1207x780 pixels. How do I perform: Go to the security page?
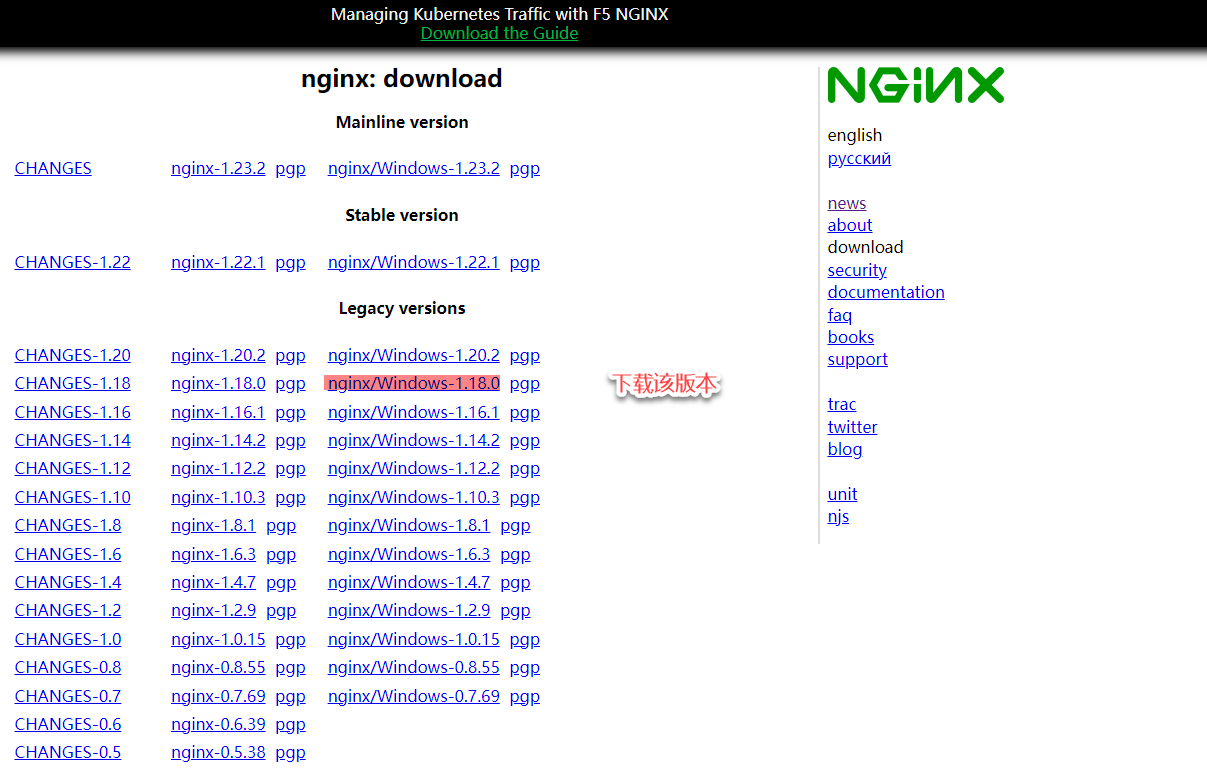coord(857,270)
